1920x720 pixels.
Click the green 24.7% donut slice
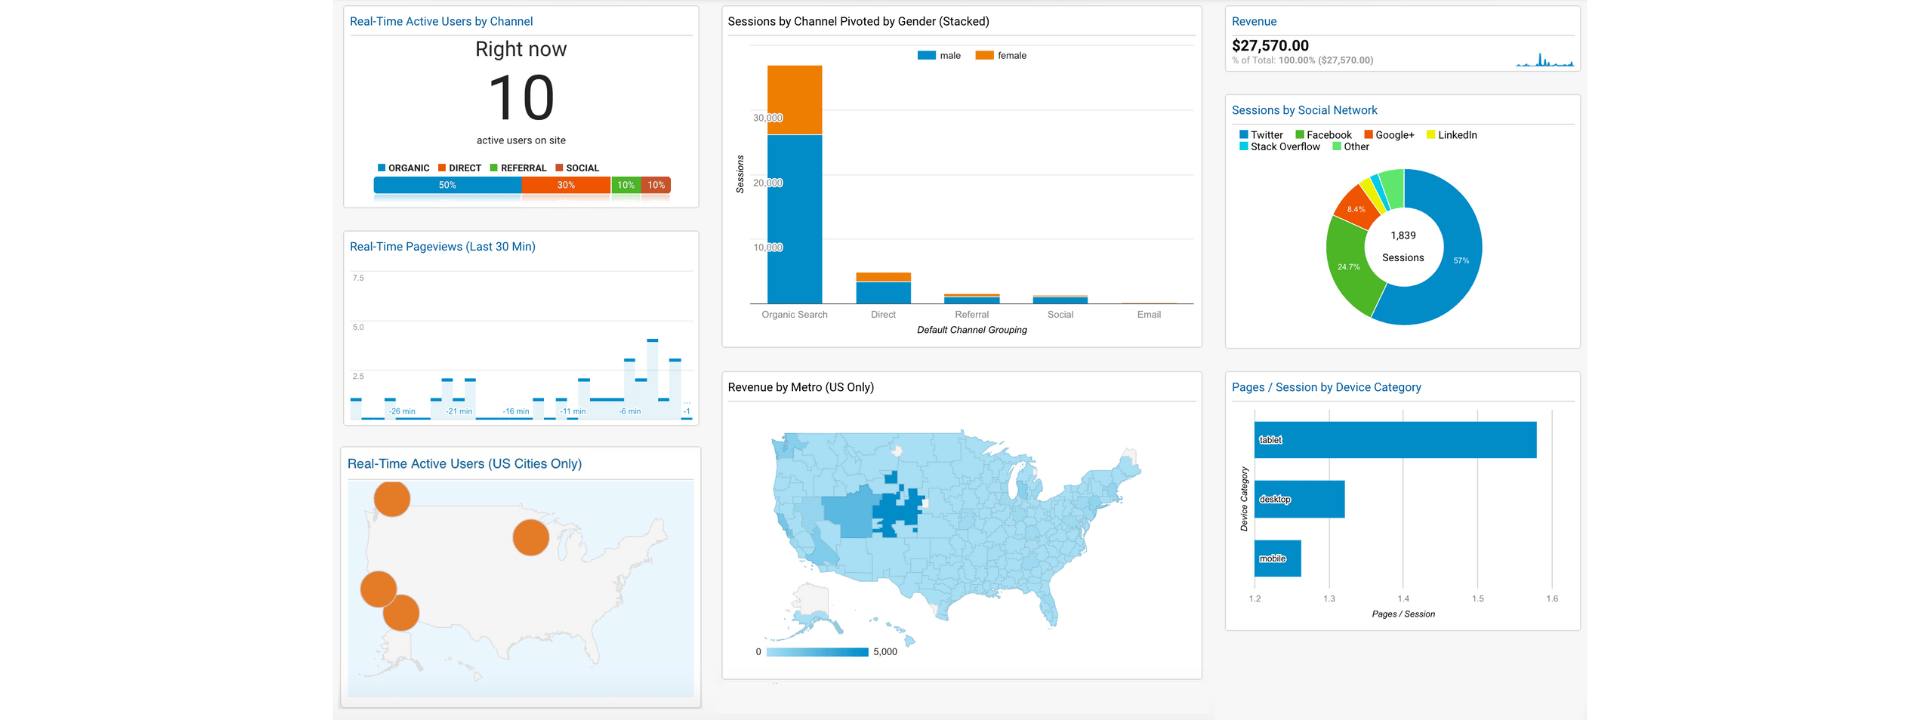pos(1349,266)
